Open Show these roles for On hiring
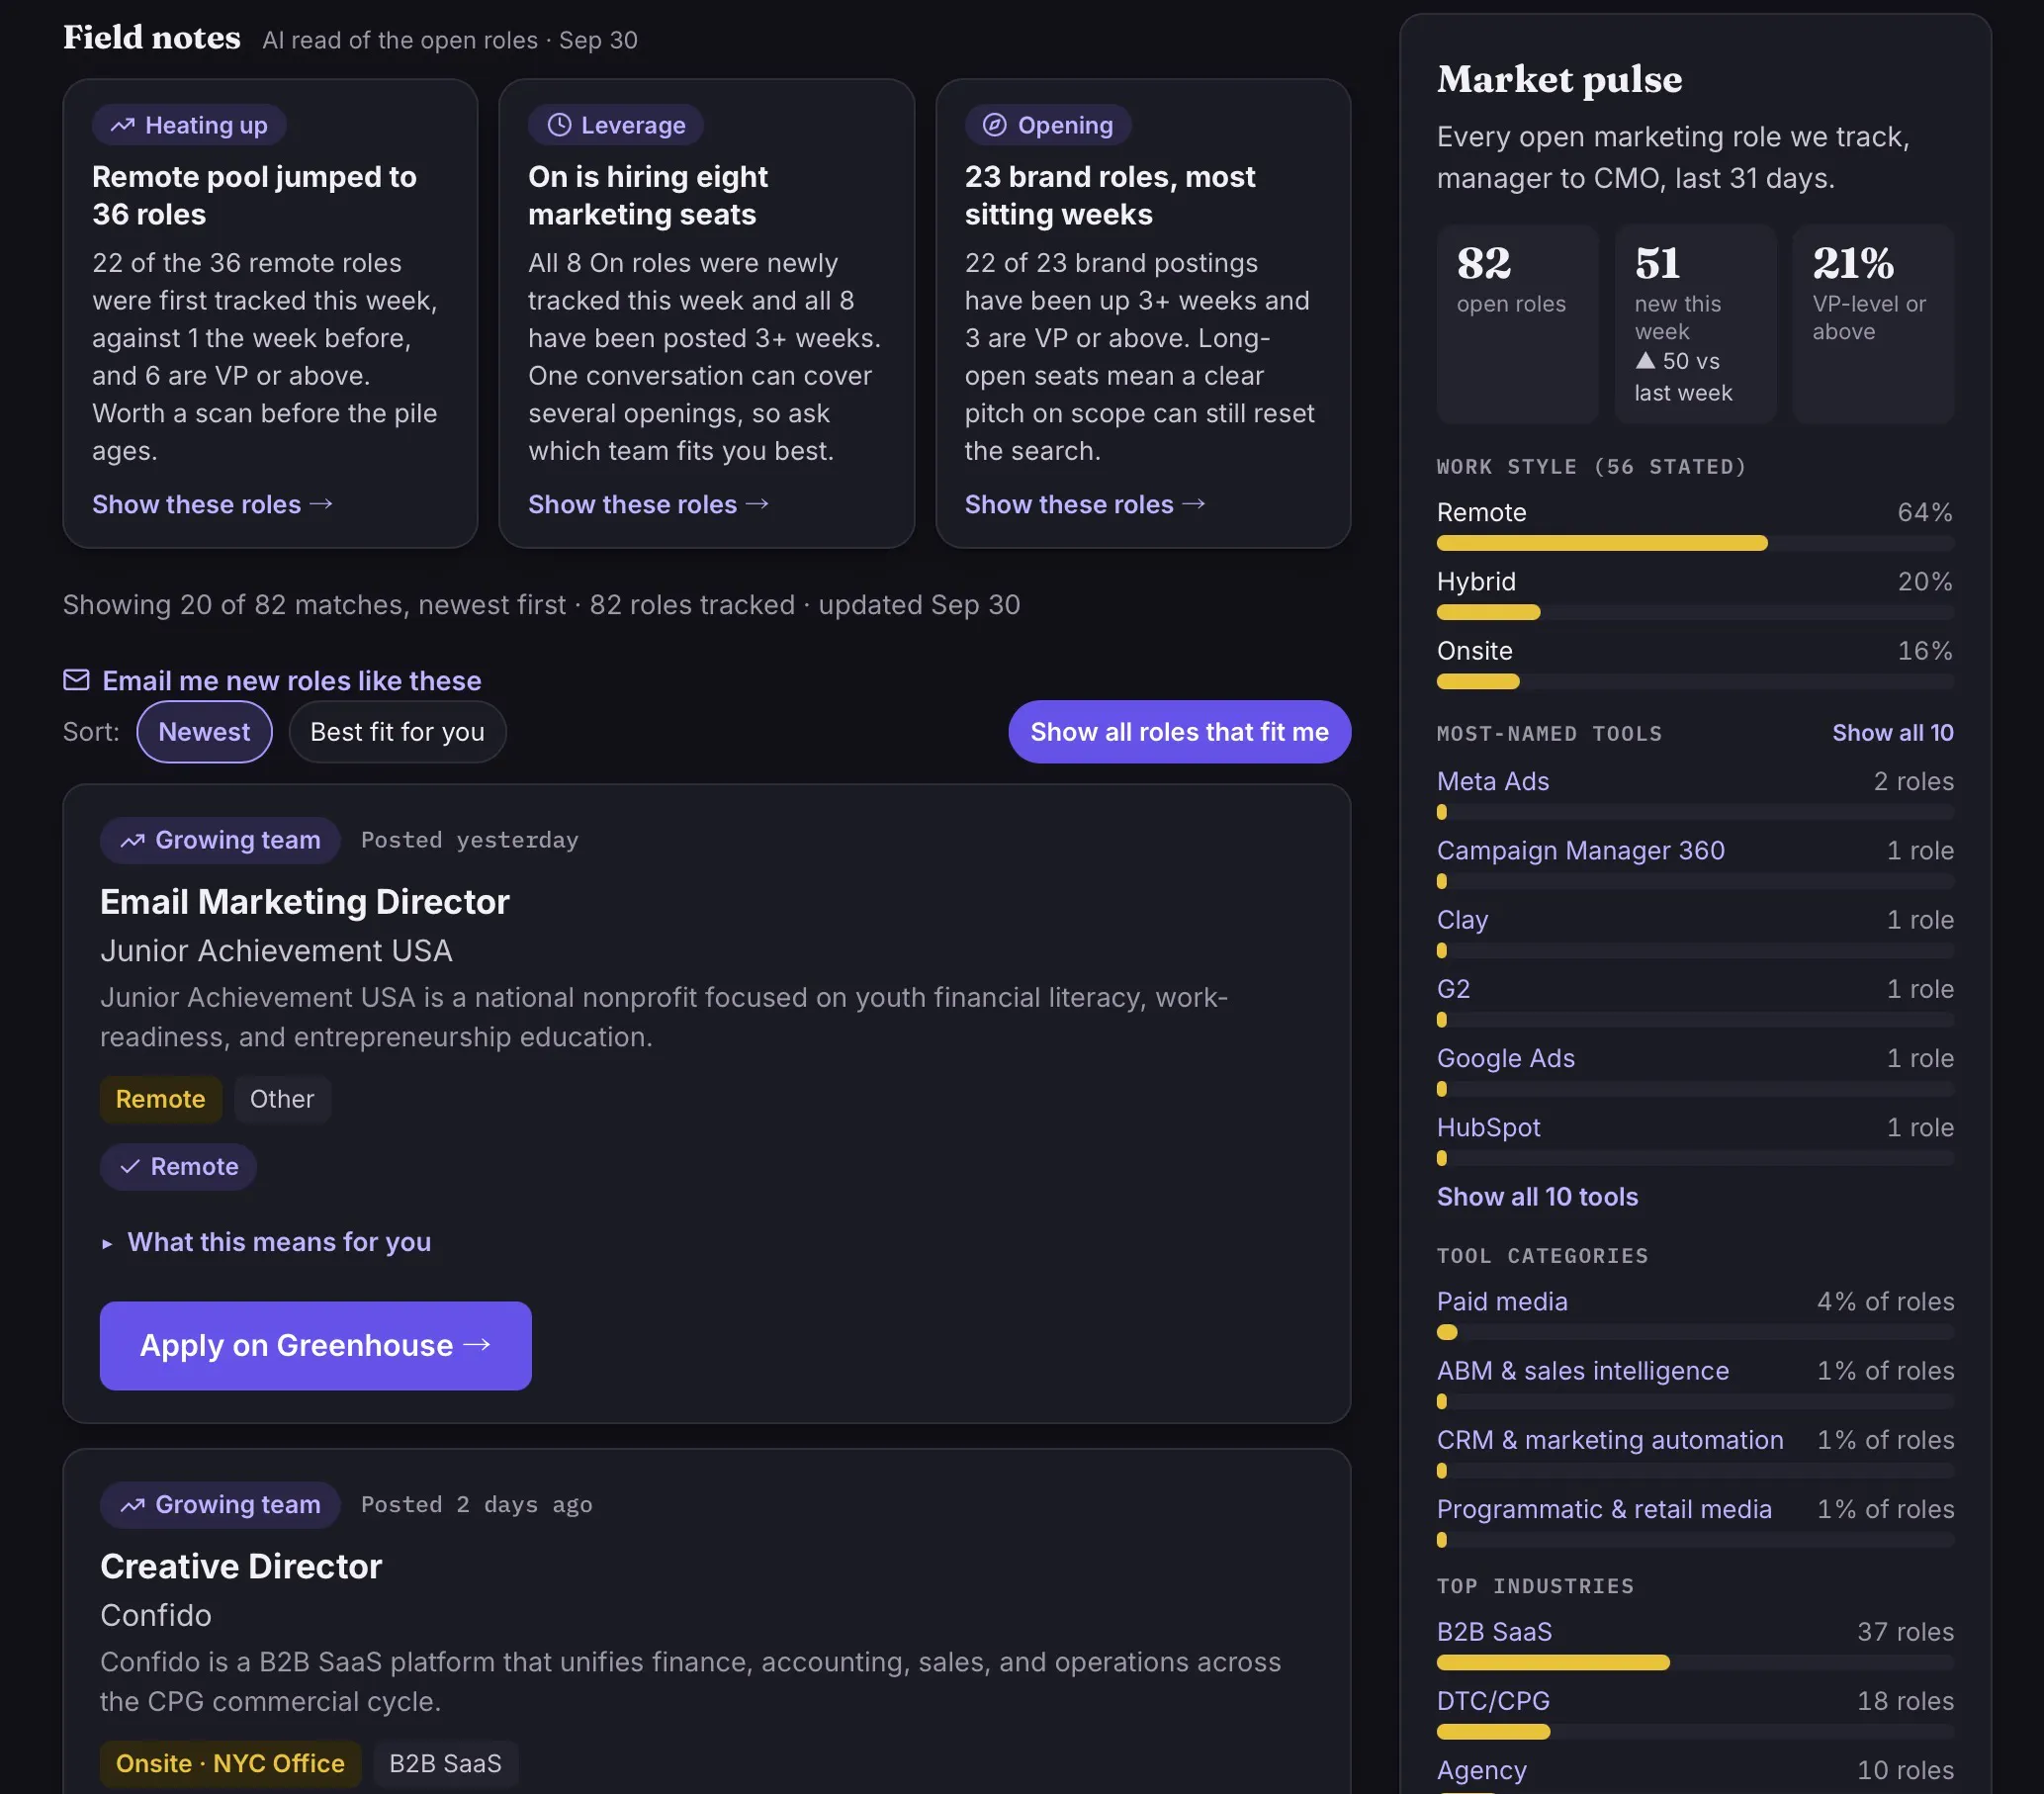This screenshot has width=2044, height=1794. (x=648, y=504)
